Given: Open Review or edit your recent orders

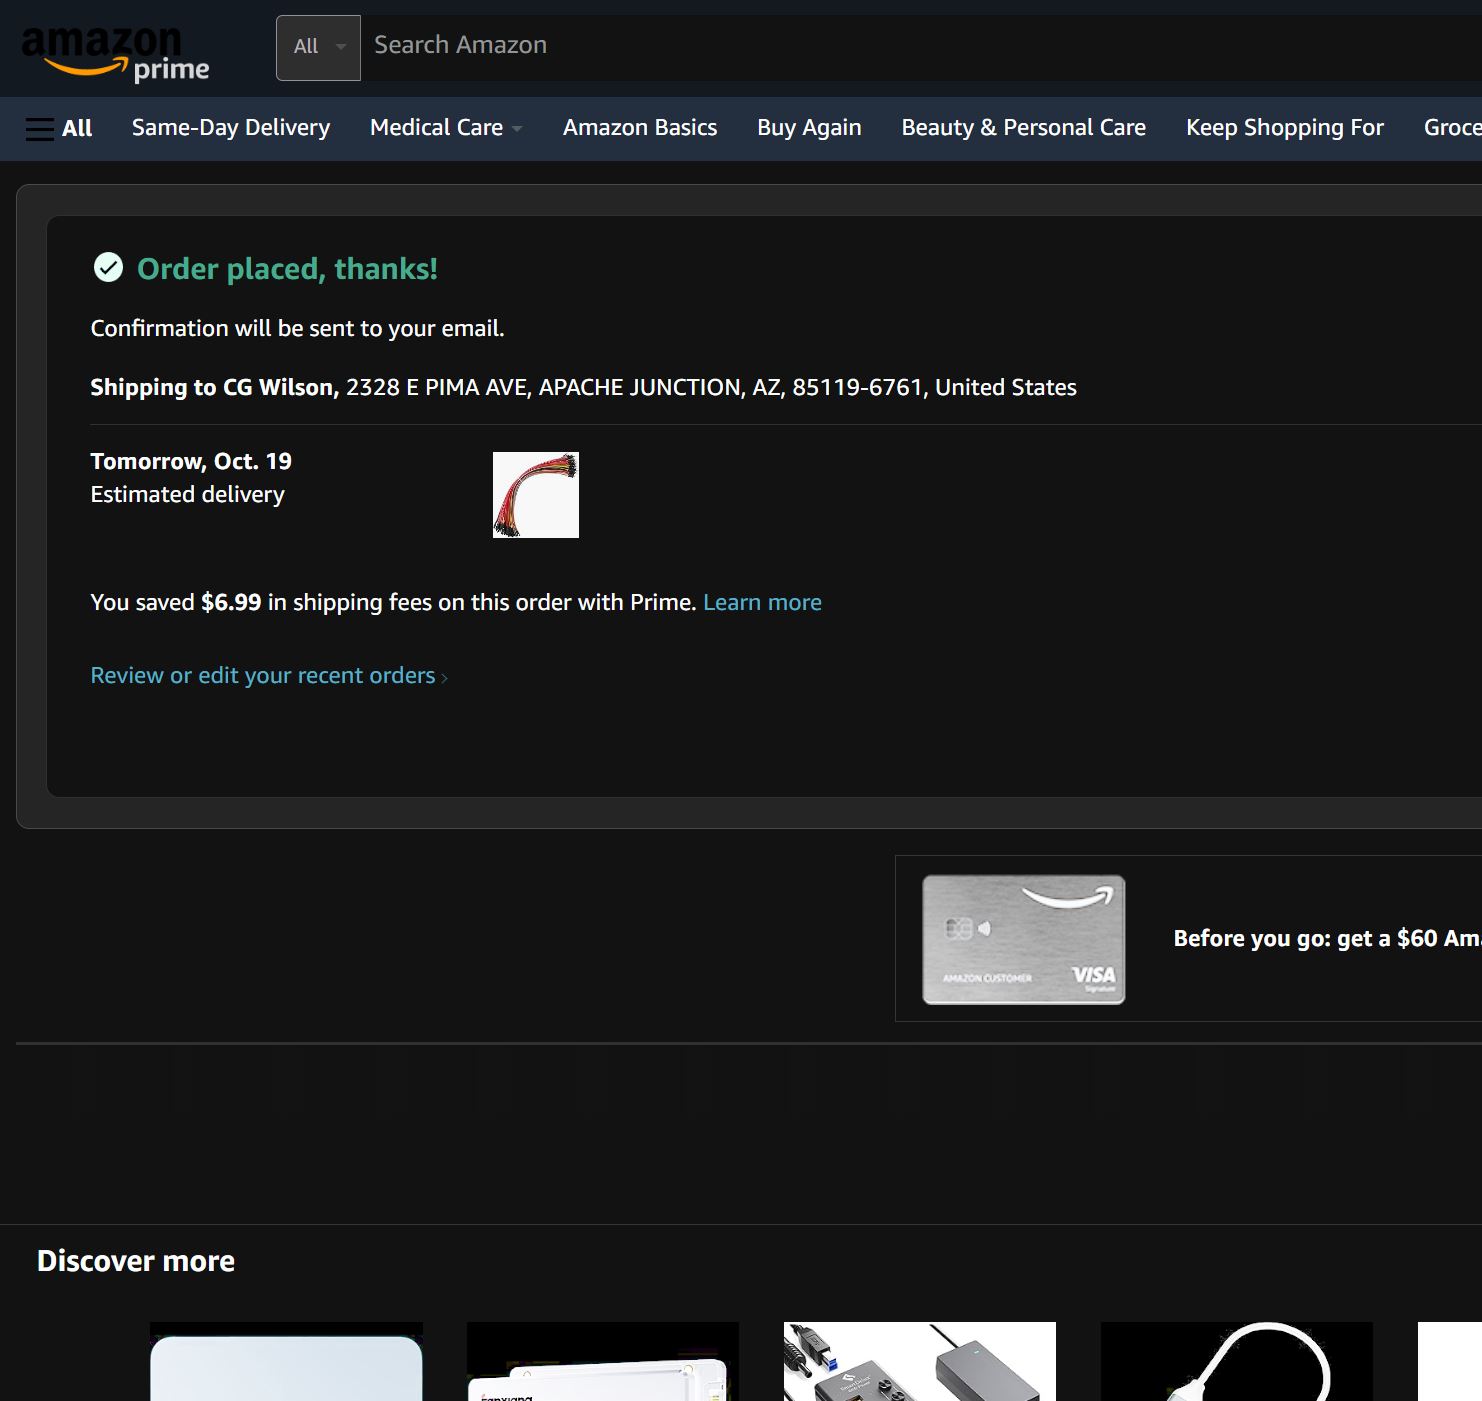Looking at the screenshot, I should coord(269,676).
